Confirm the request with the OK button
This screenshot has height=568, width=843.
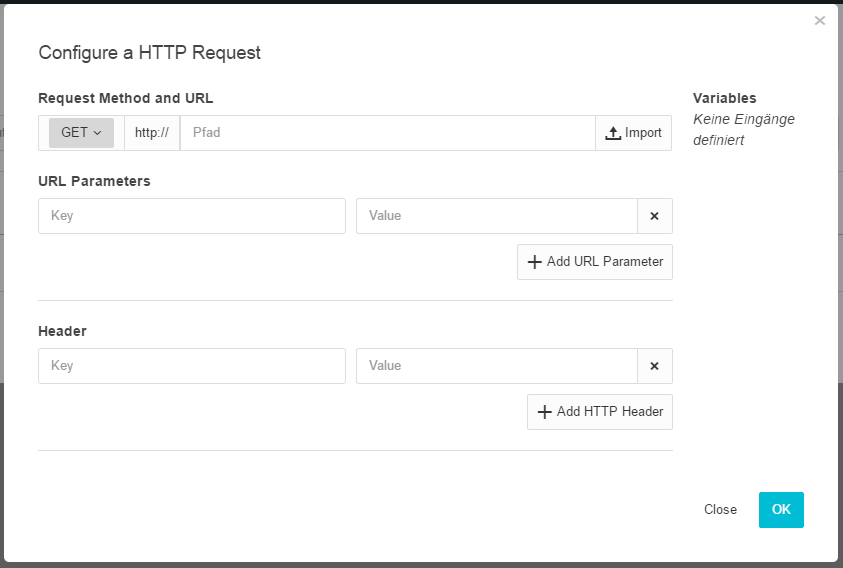click(x=781, y=510)
